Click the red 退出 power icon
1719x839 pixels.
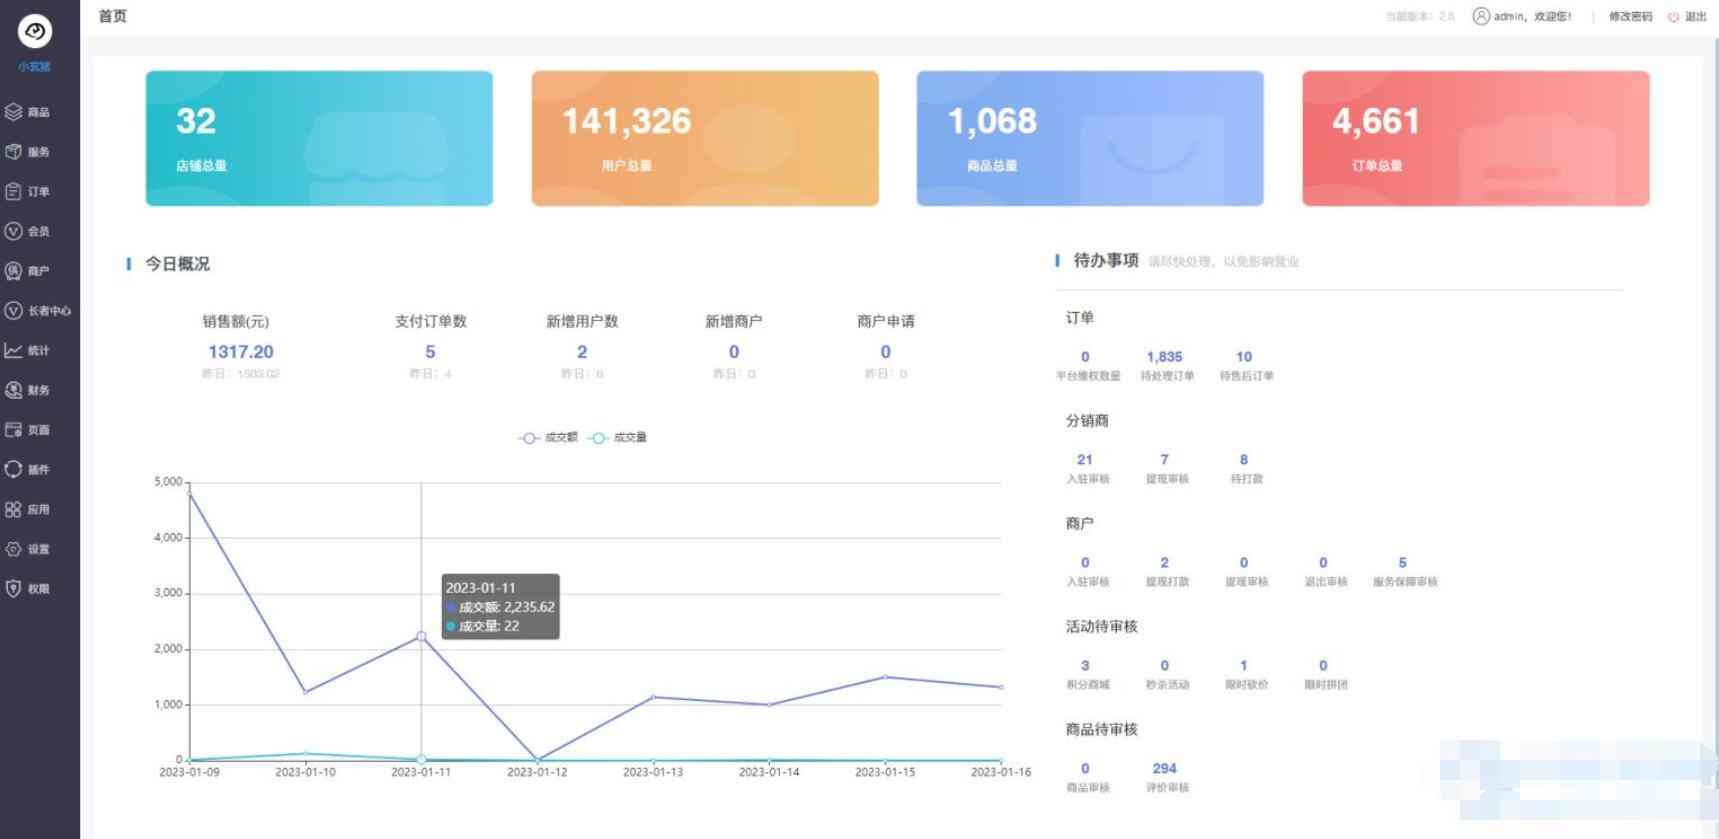(x=1673, y=17)
